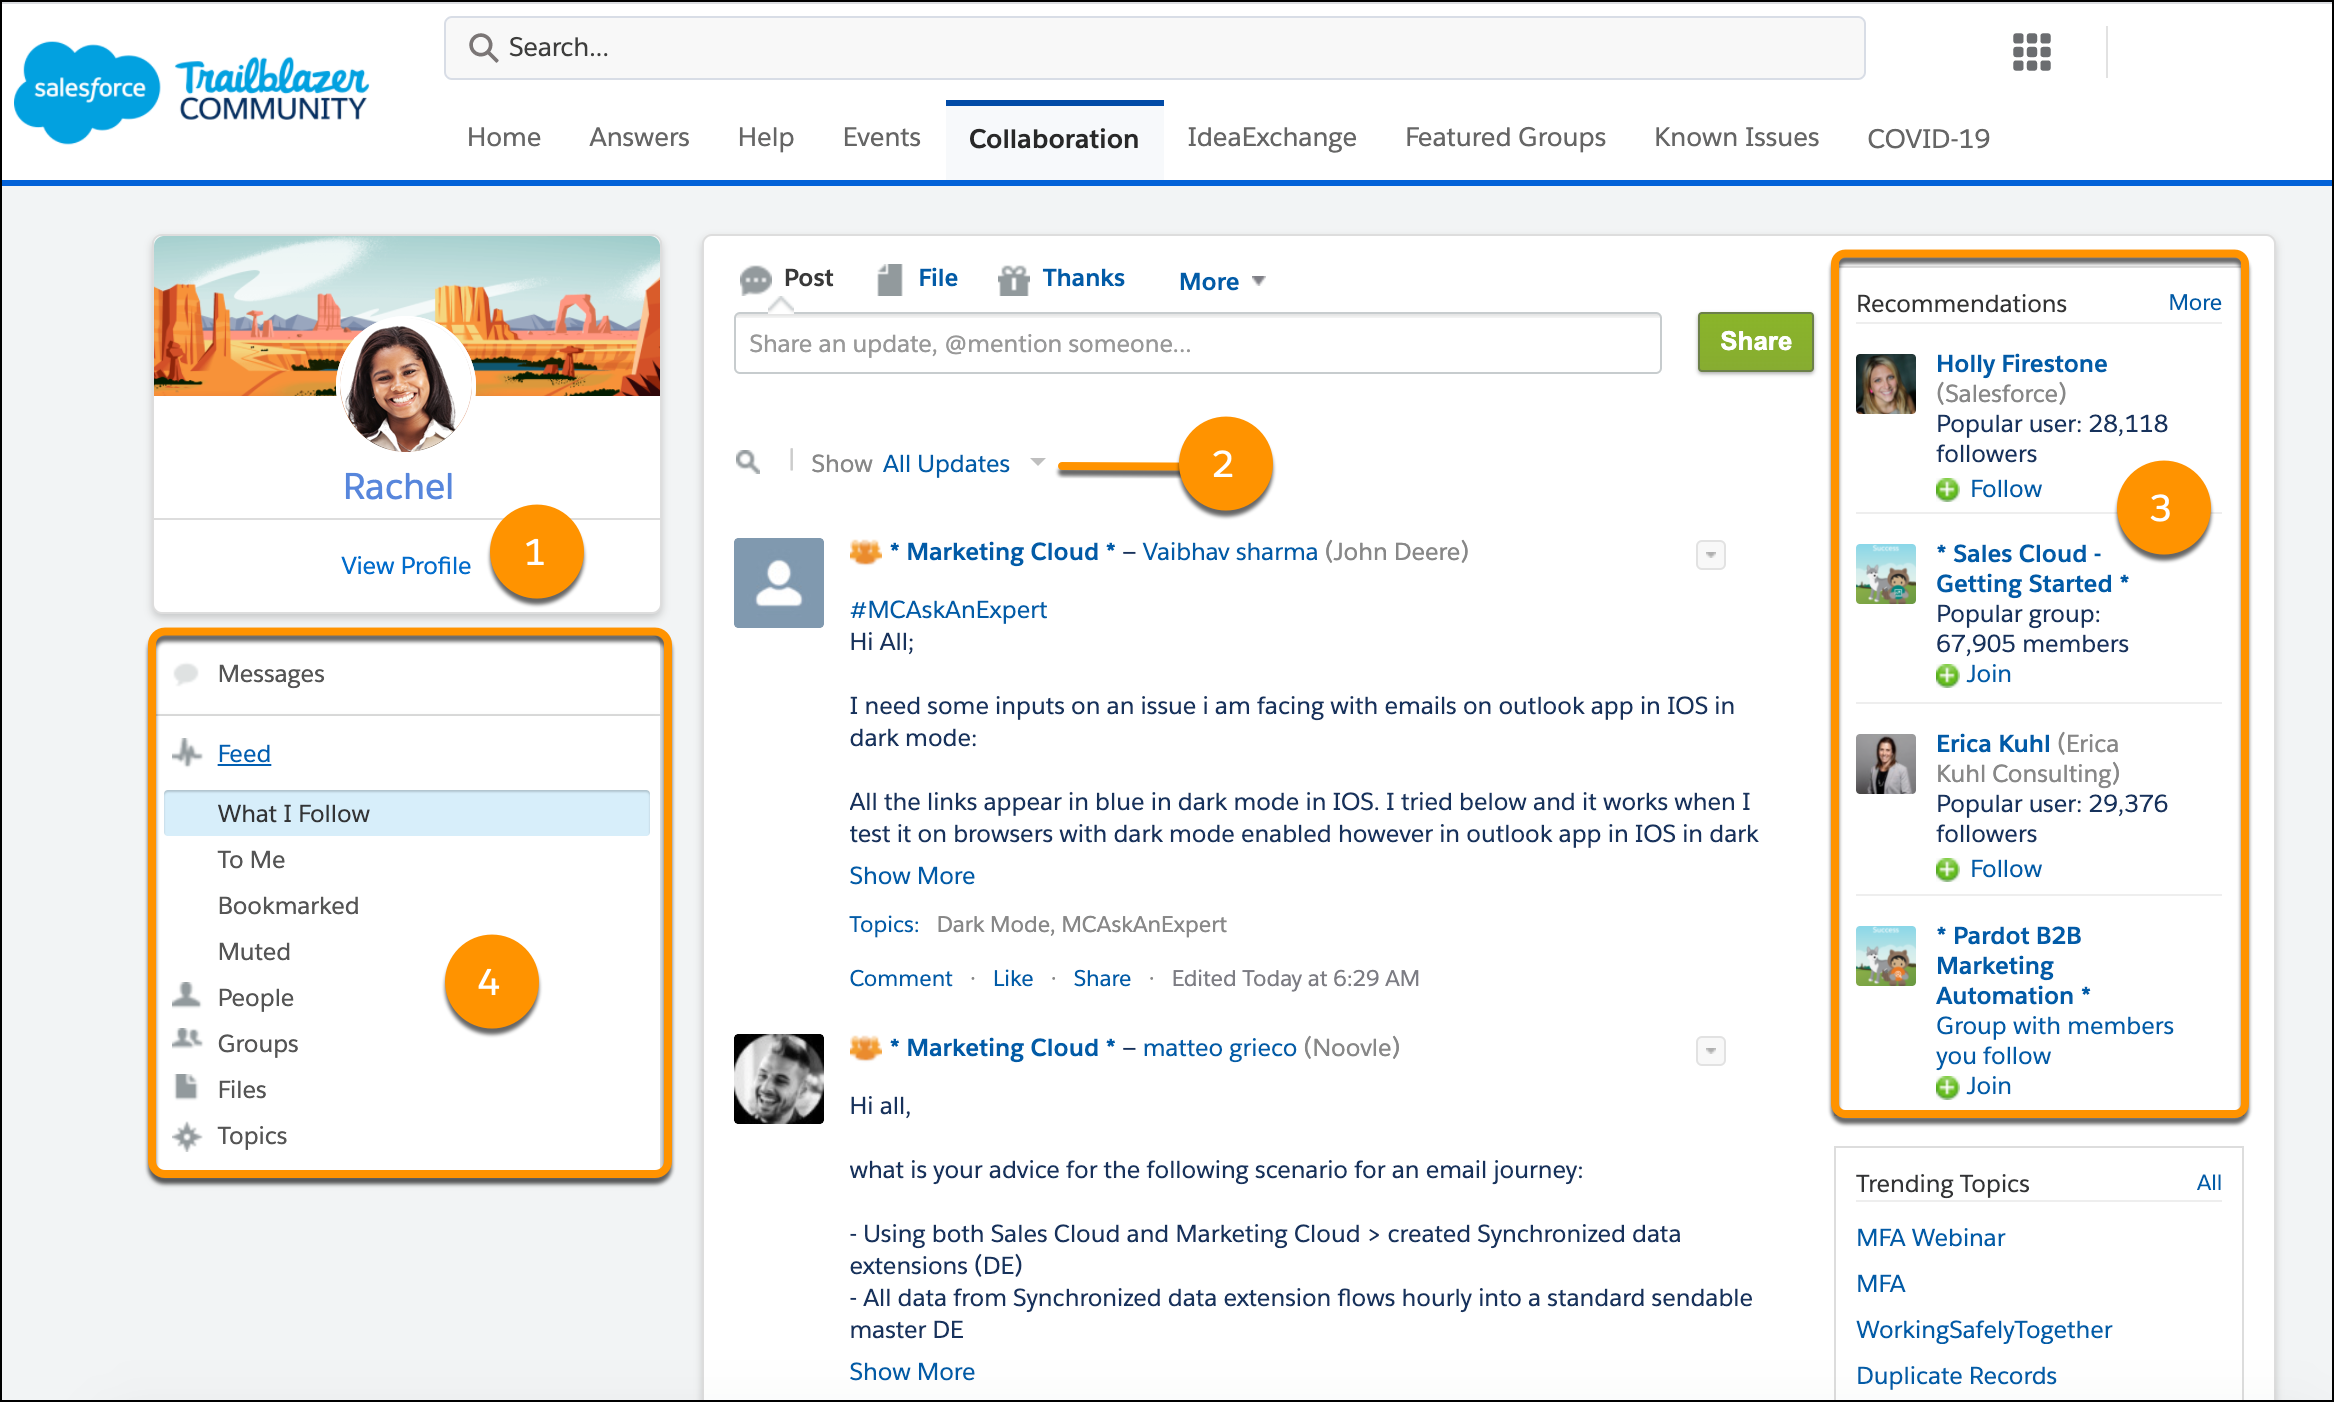Open Rachel's name link
2334x1402 pixels.
398,486
